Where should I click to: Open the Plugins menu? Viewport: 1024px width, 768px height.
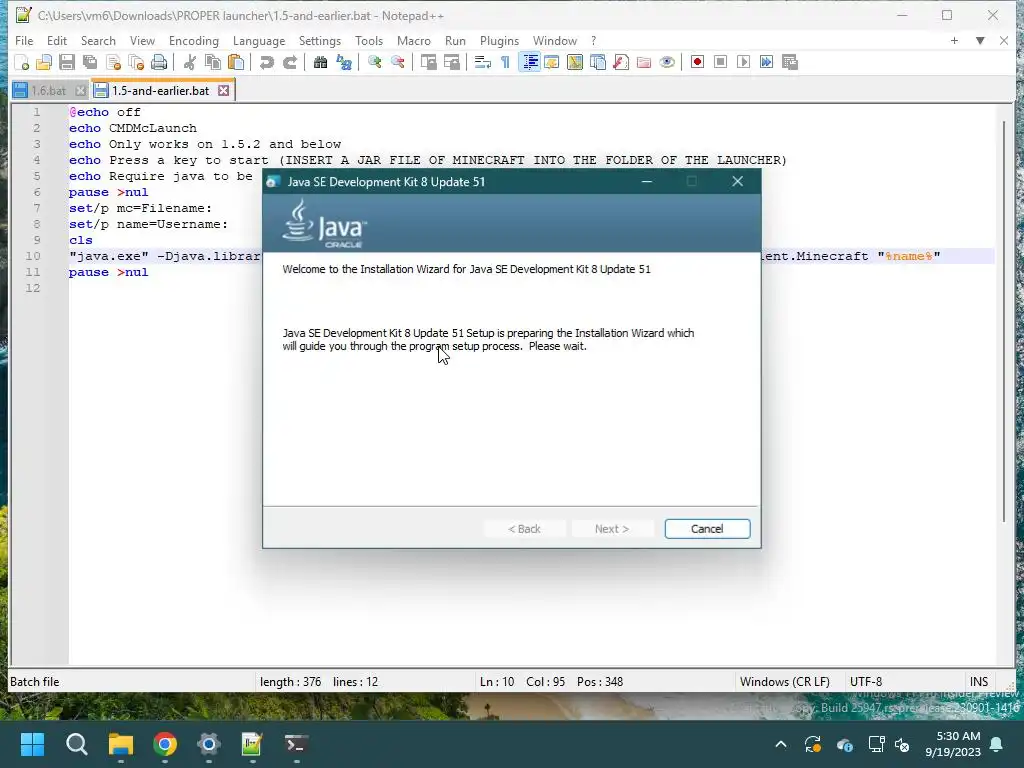tap(499, 40)
